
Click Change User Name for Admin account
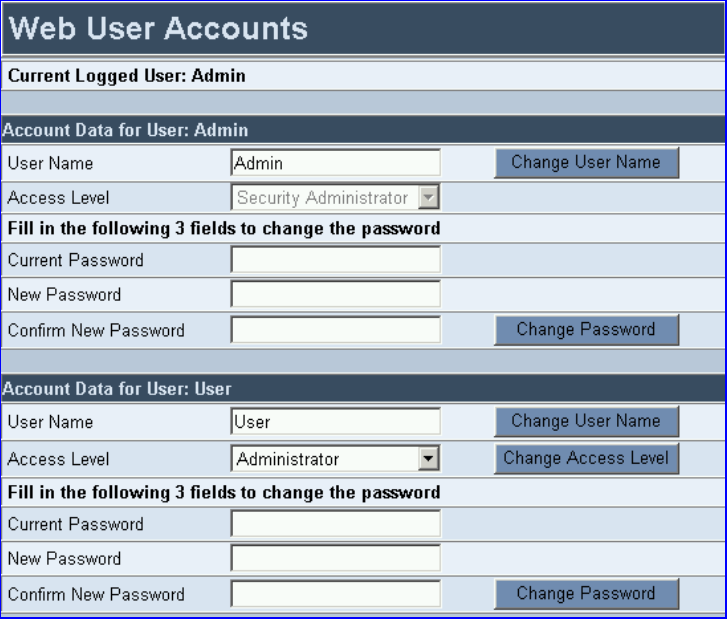587,163
